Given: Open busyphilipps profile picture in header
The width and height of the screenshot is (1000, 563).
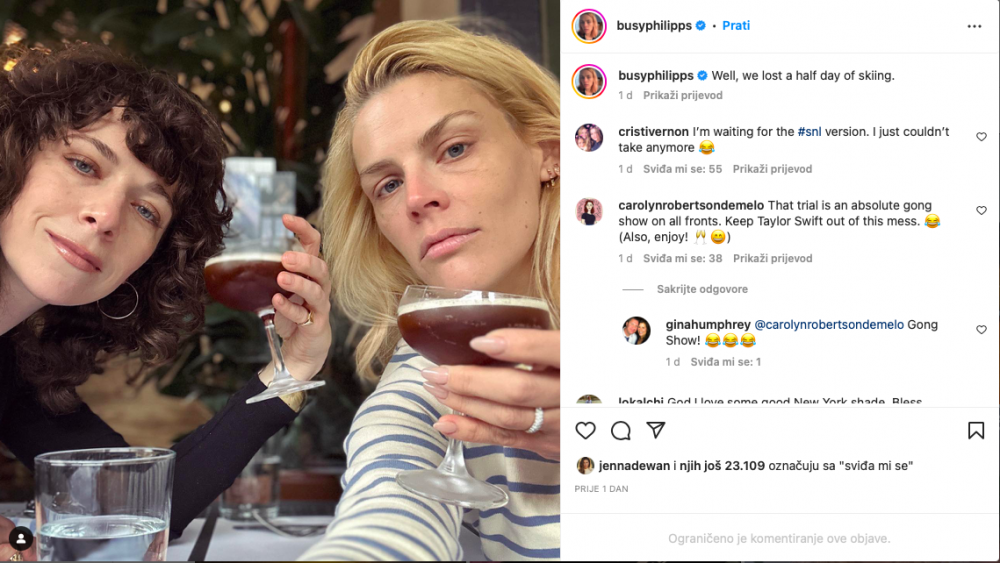Looking at the screenshot, I should (589, 26).
